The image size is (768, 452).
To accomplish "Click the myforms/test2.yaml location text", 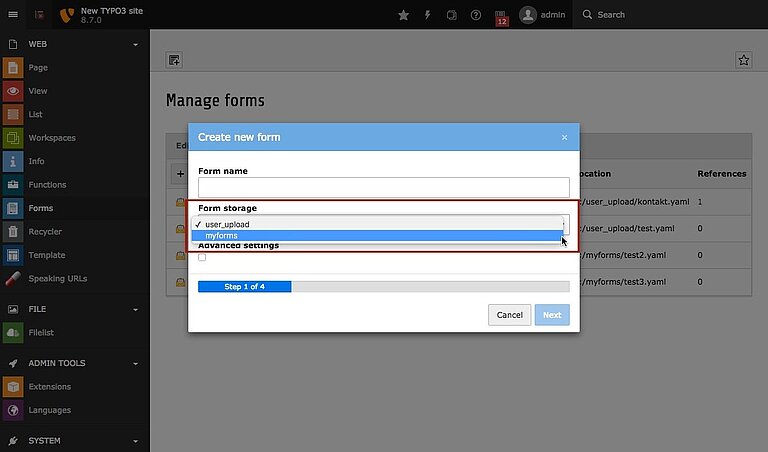I will point(624,255).
